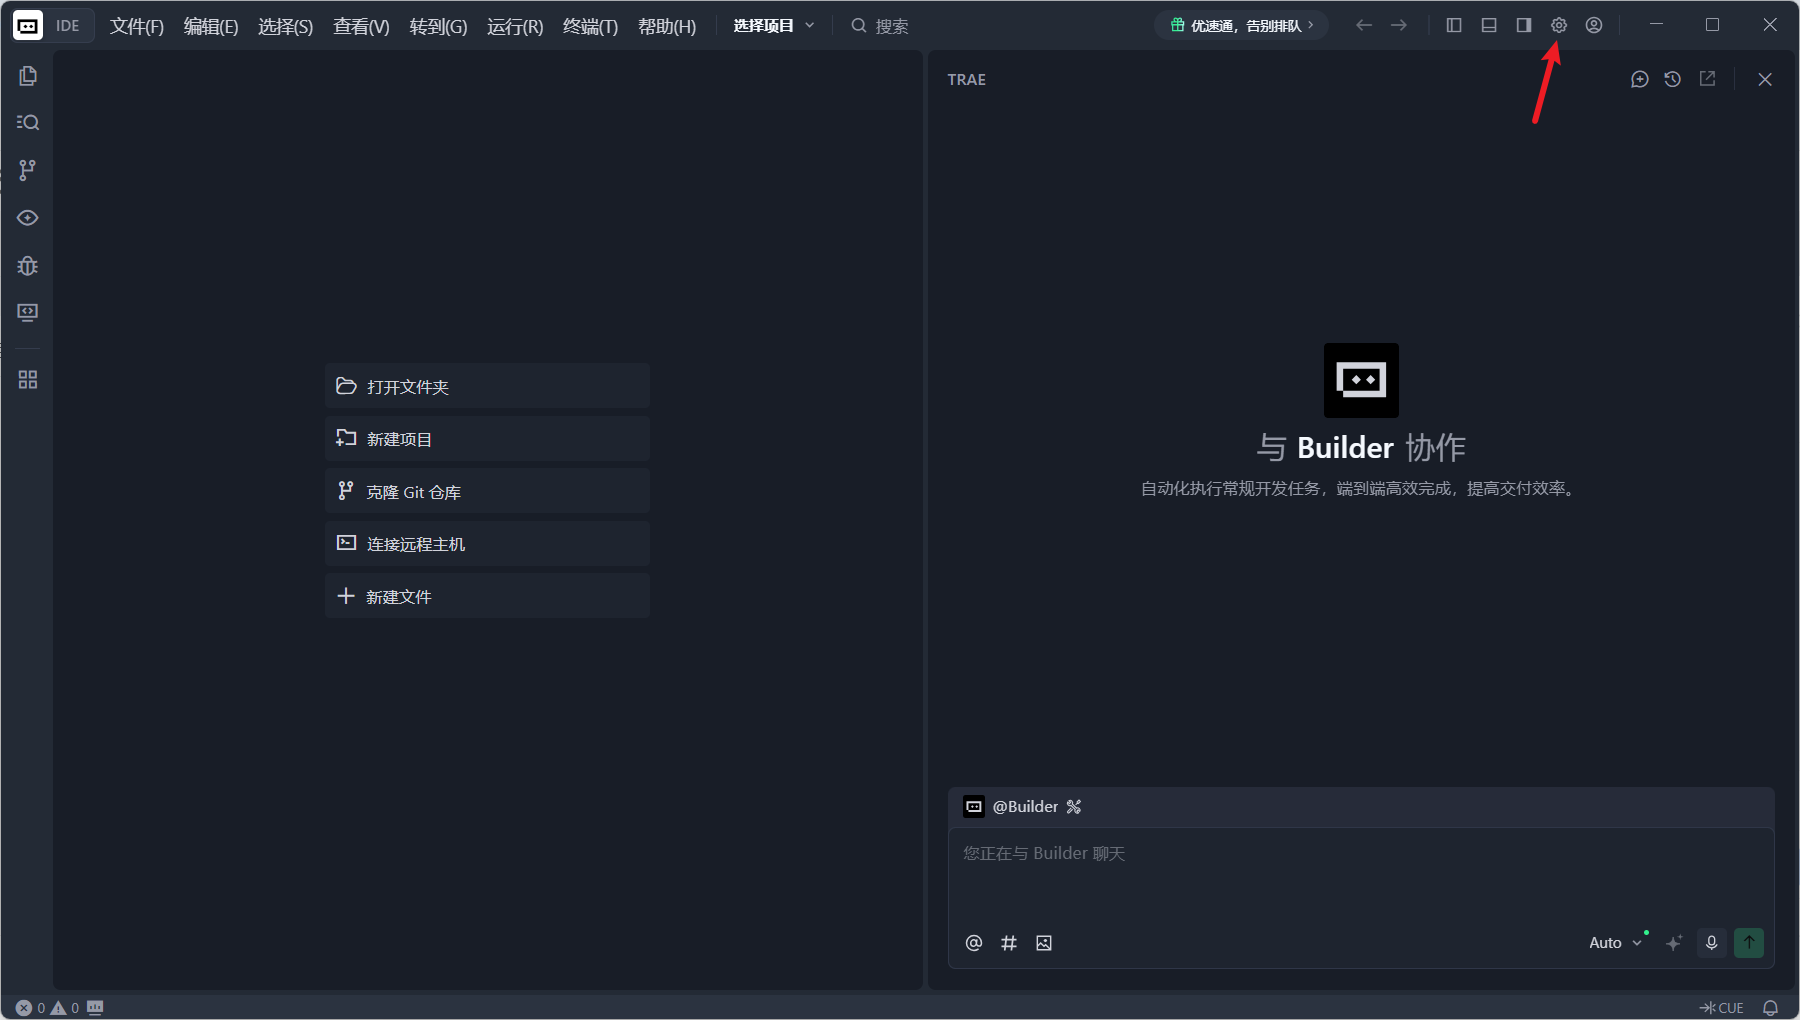1800x1020 pixels.
Task: Switch mode with the IDE label
Action: (x=68, y=26)
